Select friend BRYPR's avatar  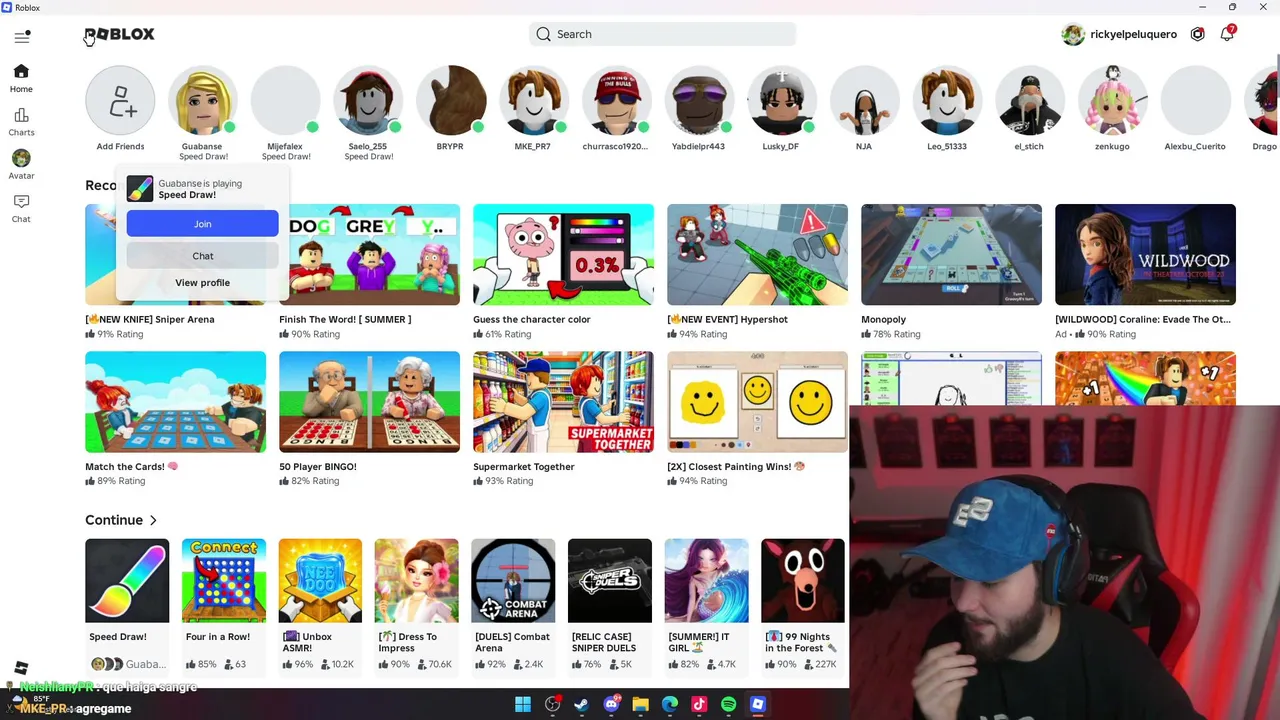[451, 100]
